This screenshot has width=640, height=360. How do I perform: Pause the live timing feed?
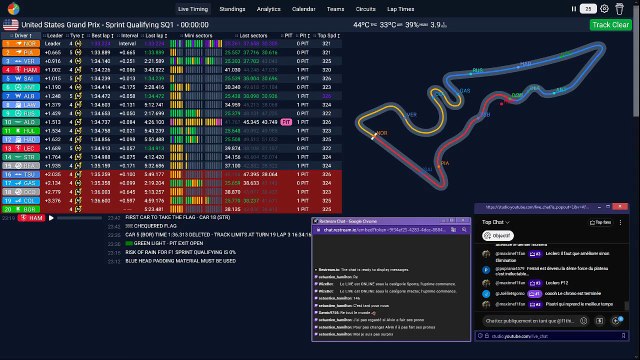(573, 9)
